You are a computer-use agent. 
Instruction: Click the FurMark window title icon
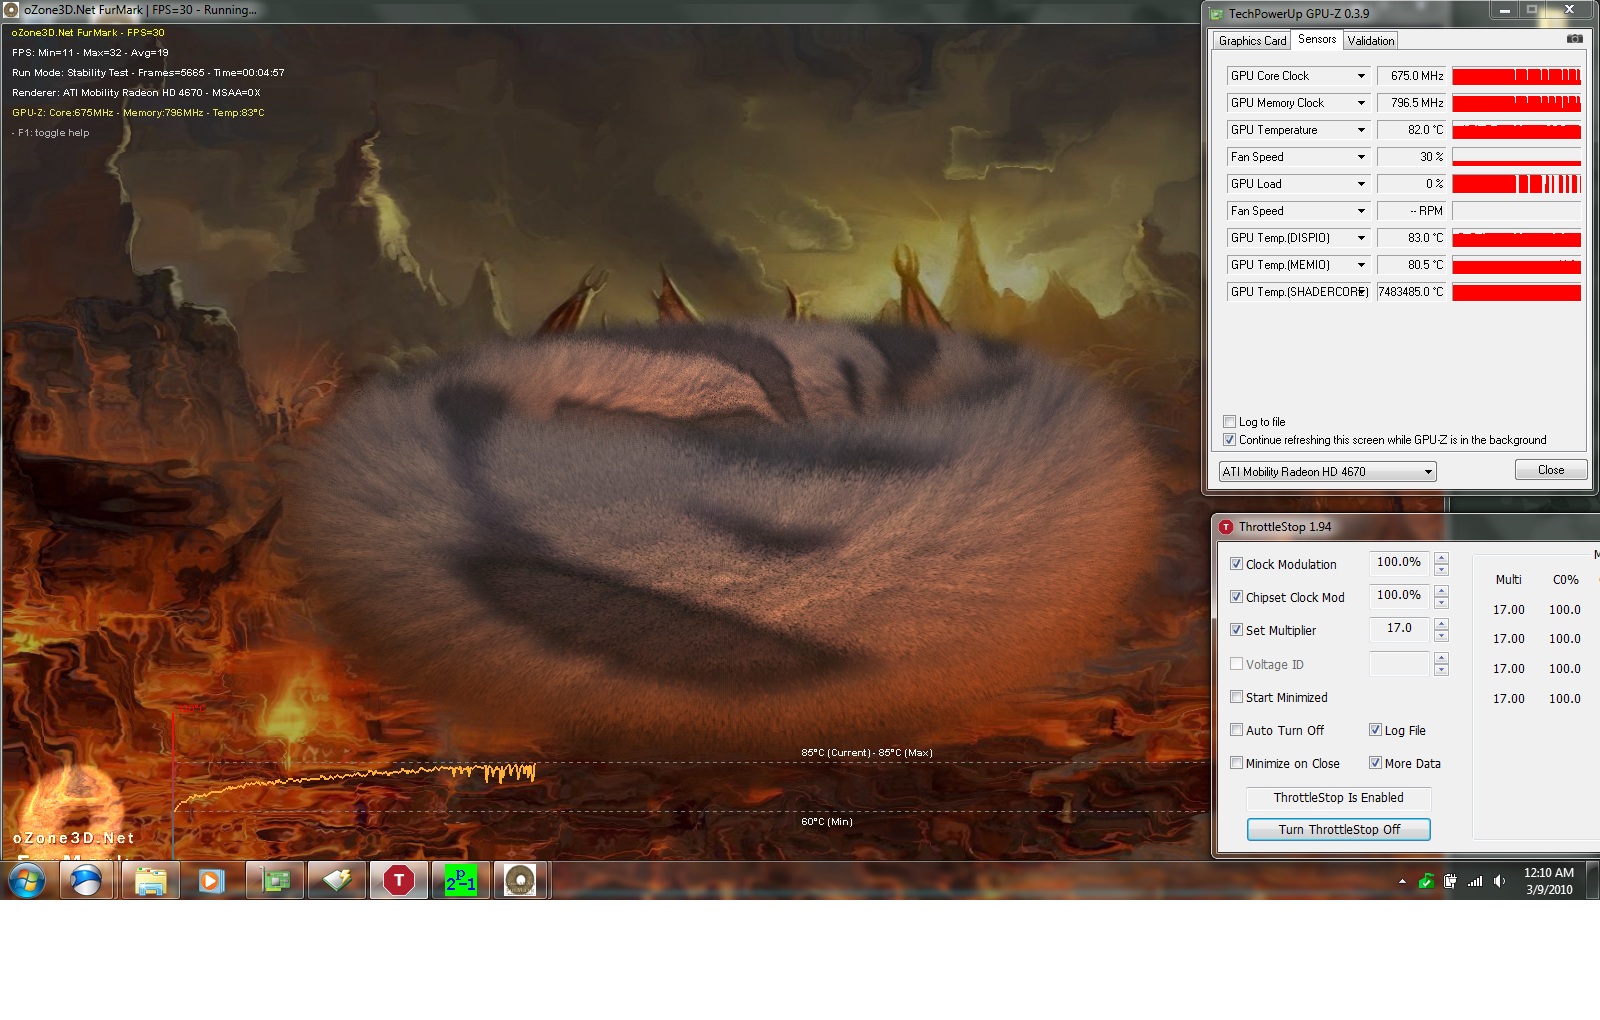click(11, 10)
